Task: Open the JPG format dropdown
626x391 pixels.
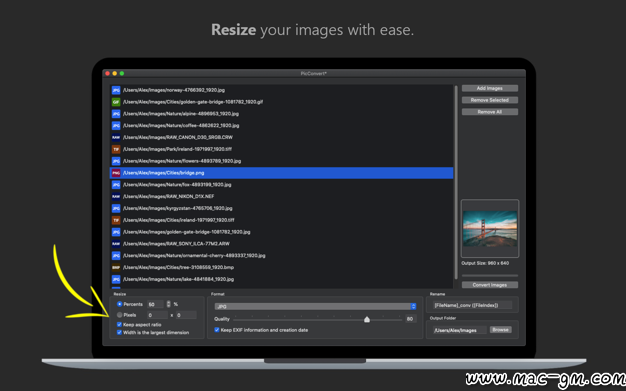Action: pyautogui.click(x=315, y=306)
